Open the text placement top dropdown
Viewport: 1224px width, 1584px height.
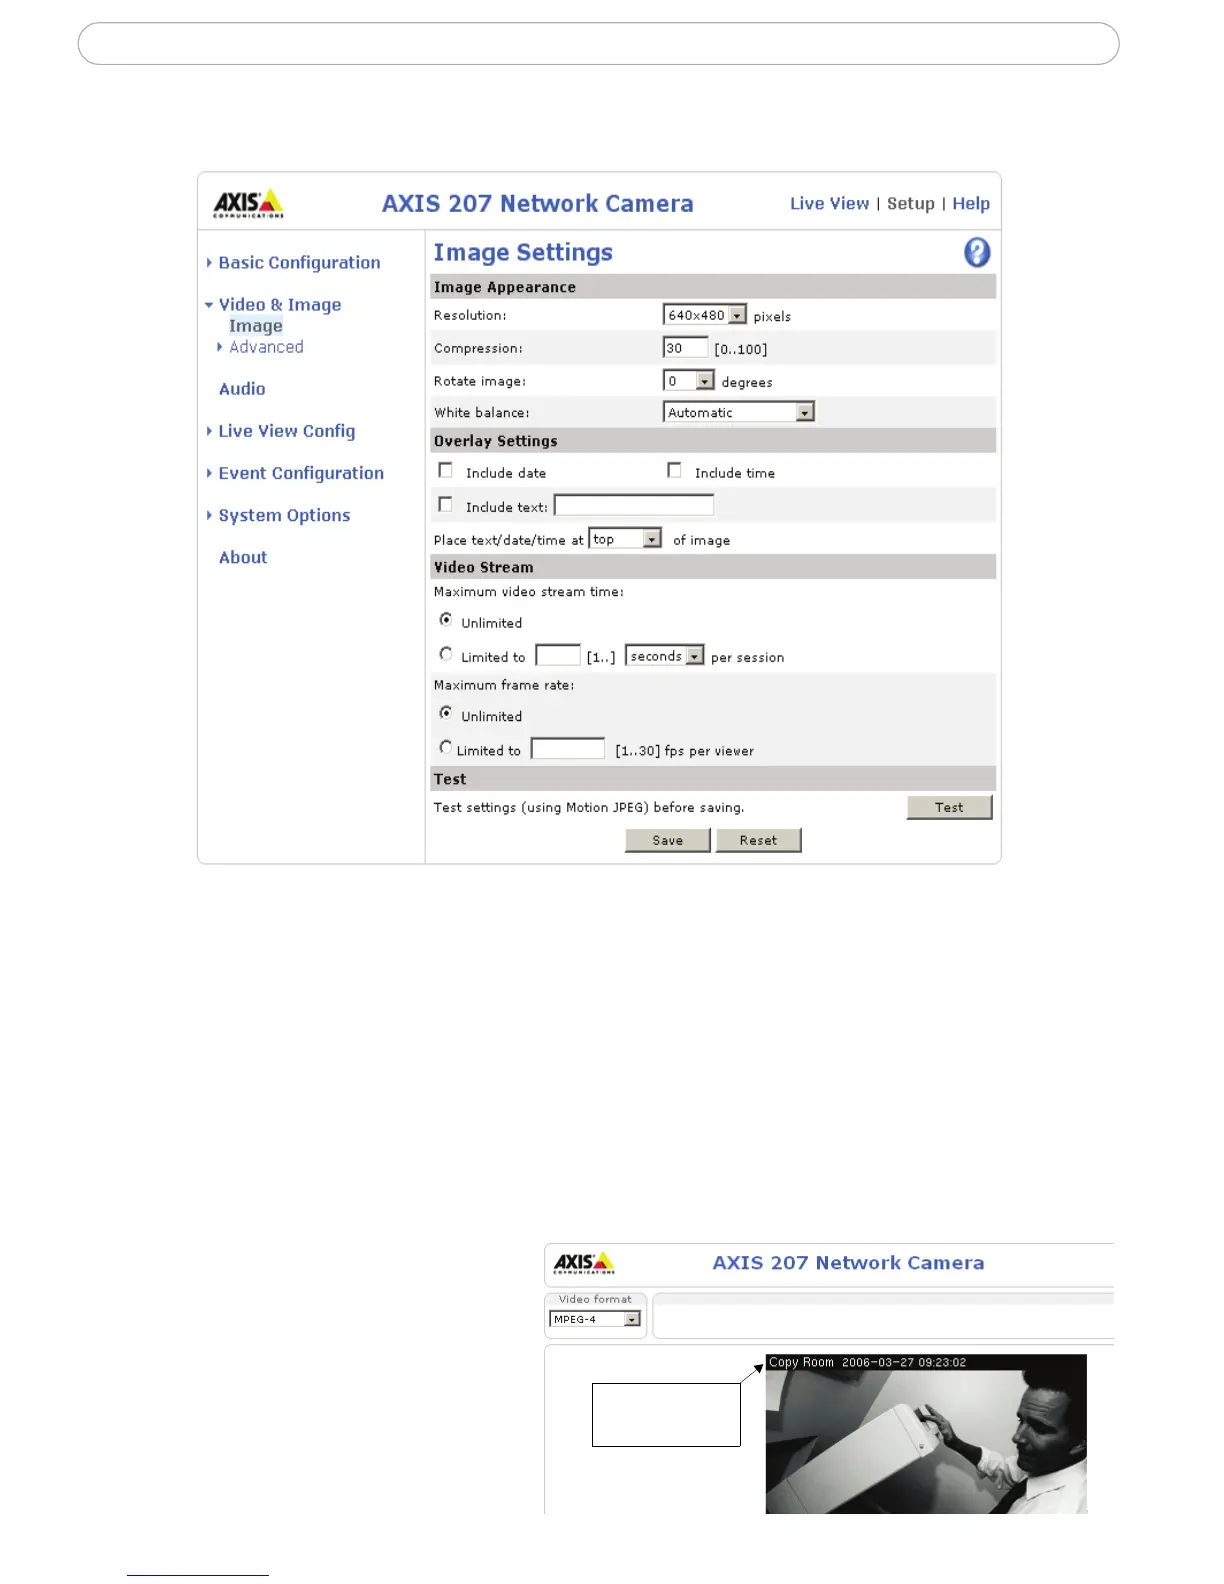(625, 539)
